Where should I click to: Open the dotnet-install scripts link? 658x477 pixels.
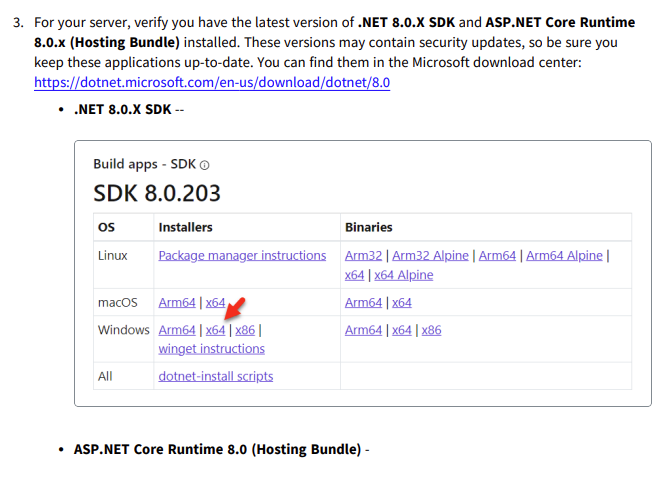[x=215, y=376]
